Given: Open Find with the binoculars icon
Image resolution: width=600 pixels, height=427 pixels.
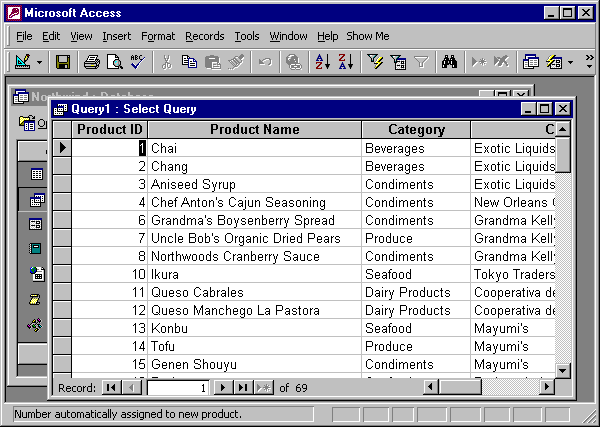Looking at the screenshot, I should pos(449,62).
